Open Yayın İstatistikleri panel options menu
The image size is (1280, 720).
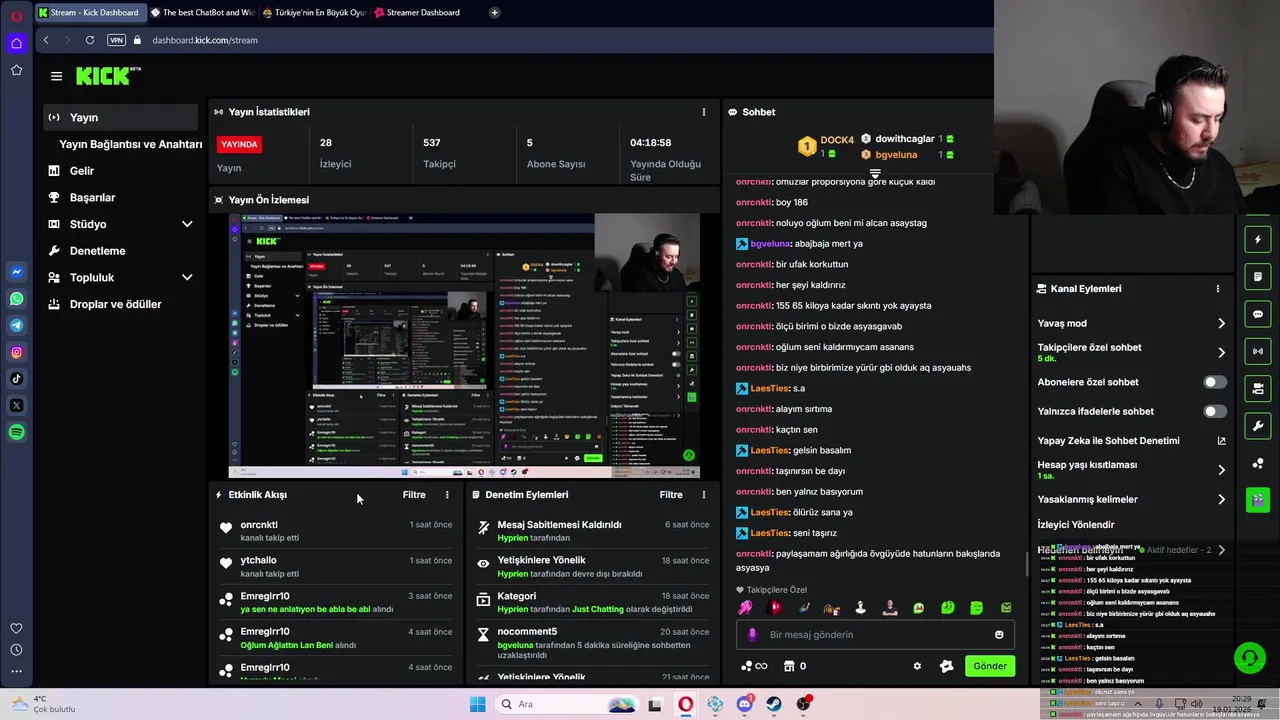[x=703, y=112]
